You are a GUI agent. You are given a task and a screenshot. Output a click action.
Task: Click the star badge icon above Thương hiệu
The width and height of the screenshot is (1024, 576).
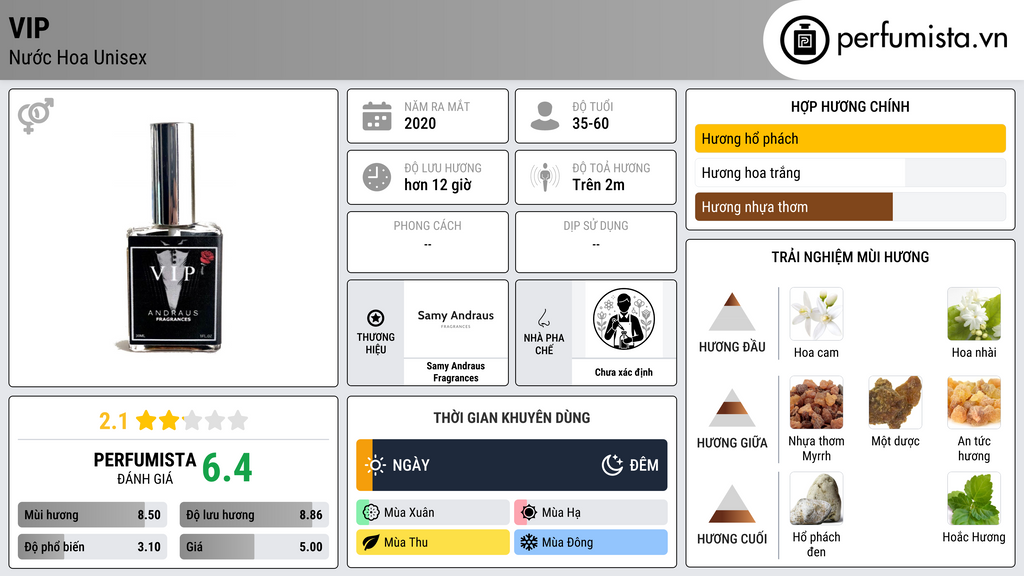point(376,318)
